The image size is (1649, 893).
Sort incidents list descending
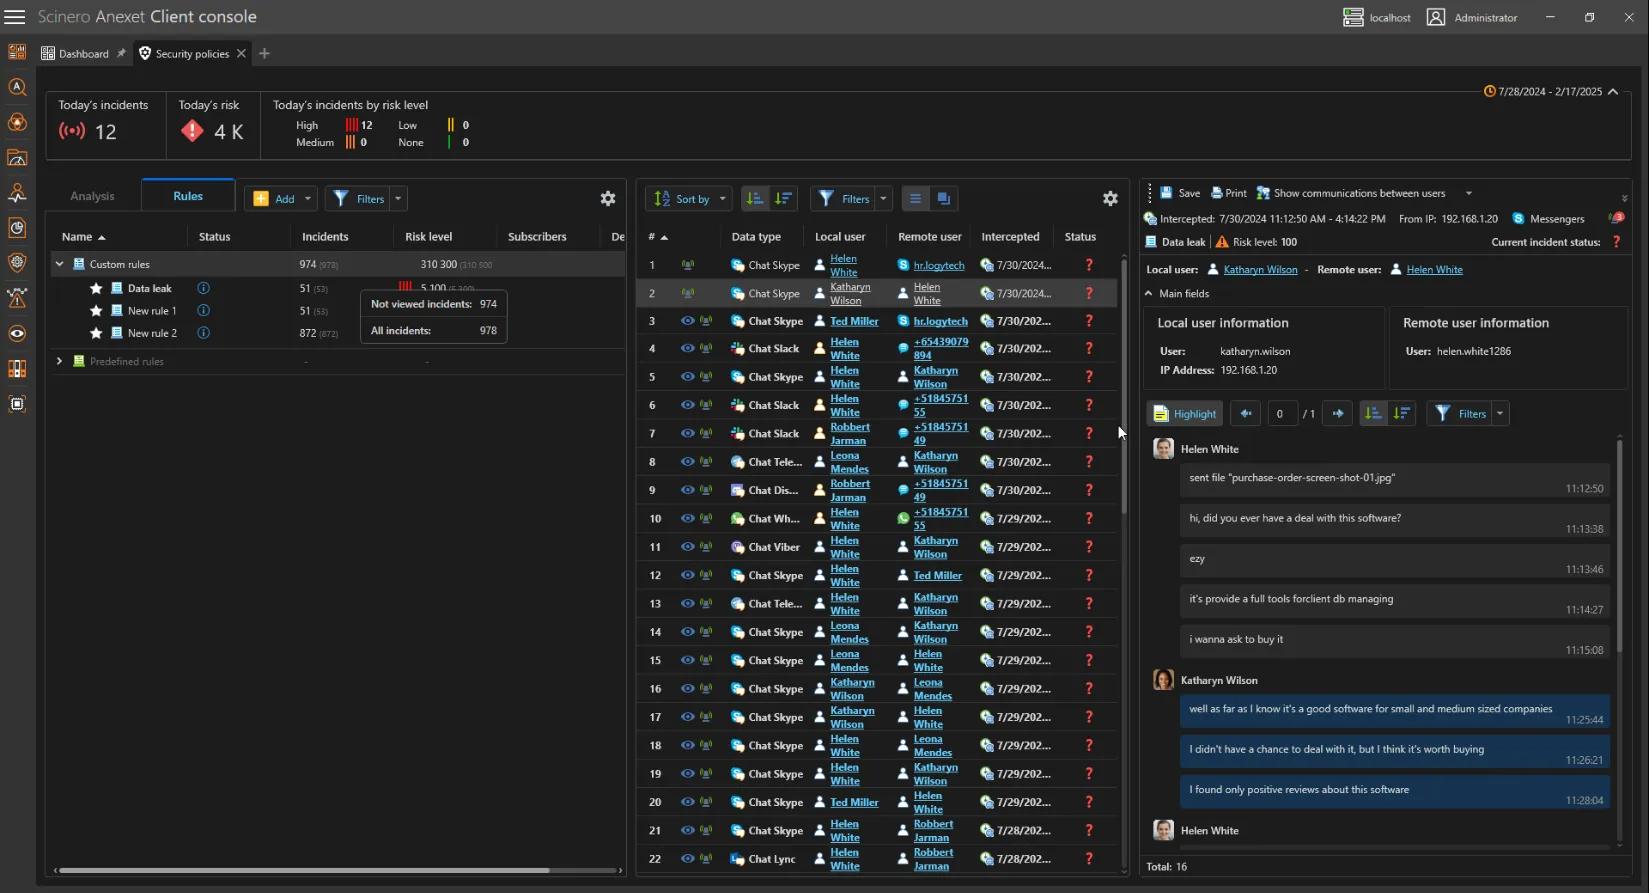783,198
